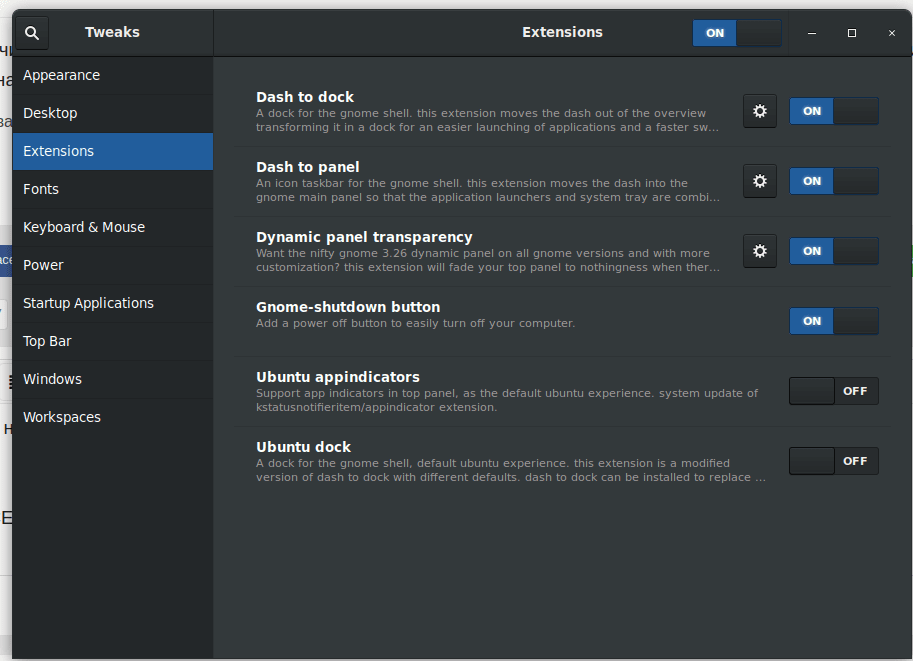Switch off Gnome-shutdown button extension
This screenshot has width=913, height=661.
(x=834, y=321)
